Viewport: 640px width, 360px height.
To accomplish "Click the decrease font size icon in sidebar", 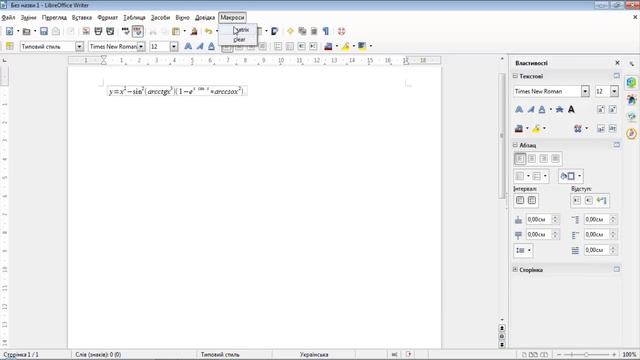I will pyautogui.click(x=613, y=109).
